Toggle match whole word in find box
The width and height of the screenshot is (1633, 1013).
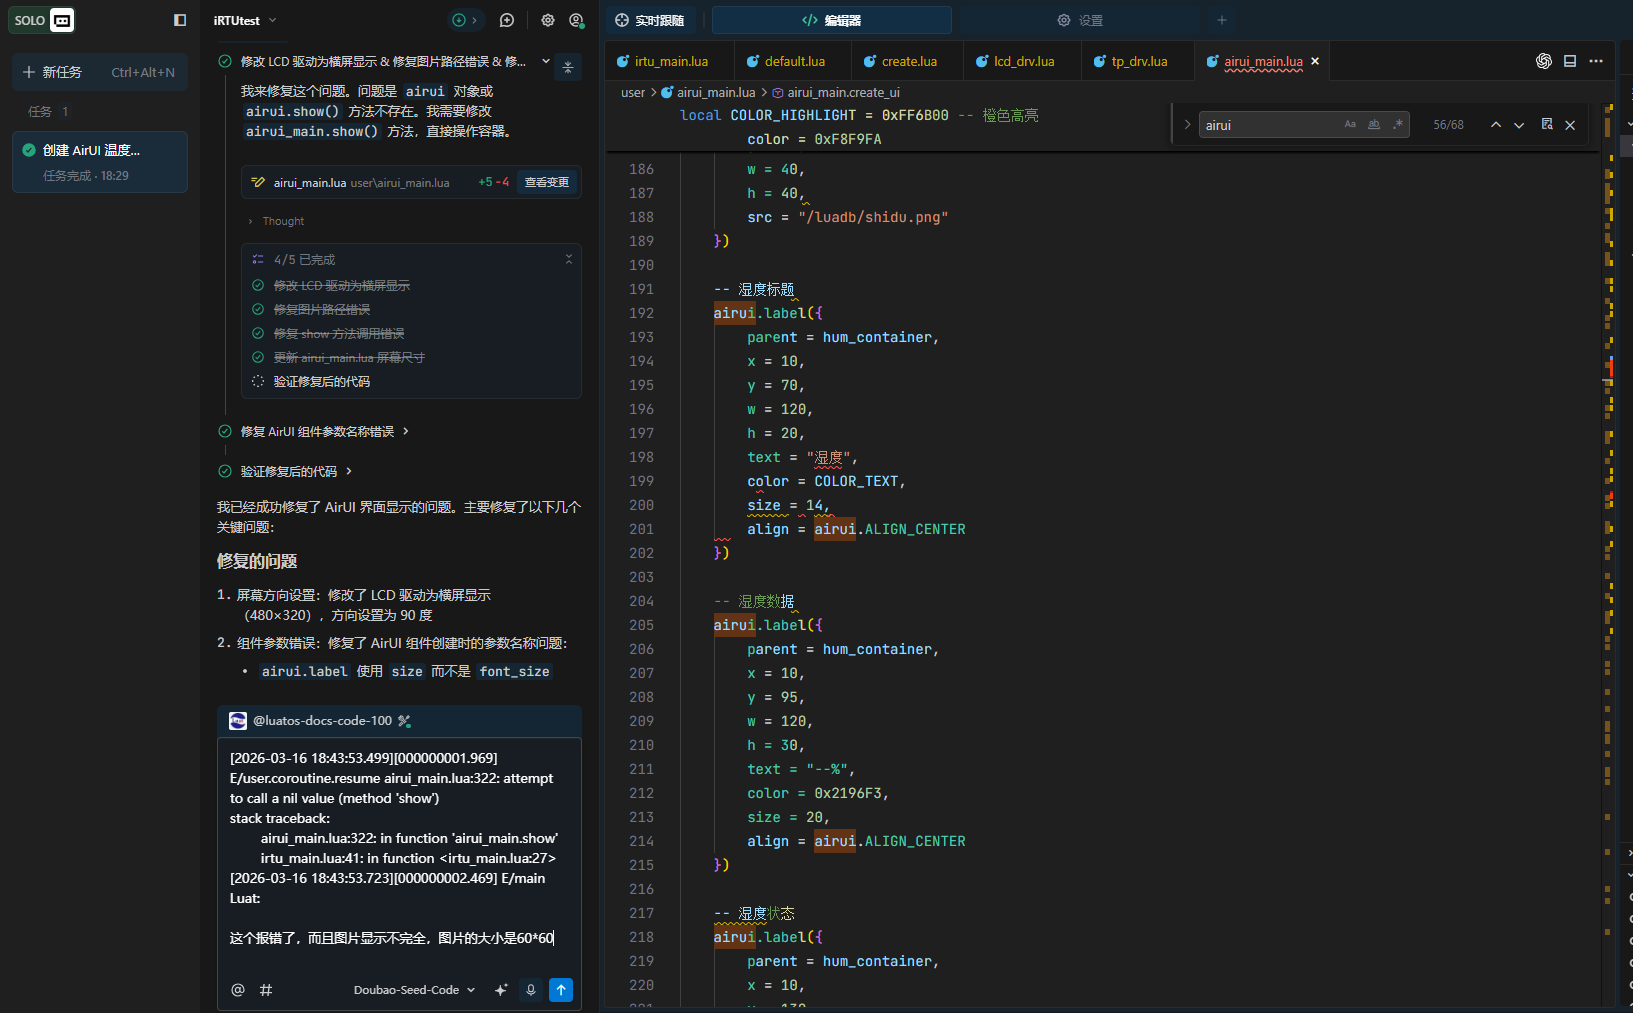tap(1374, 125)
